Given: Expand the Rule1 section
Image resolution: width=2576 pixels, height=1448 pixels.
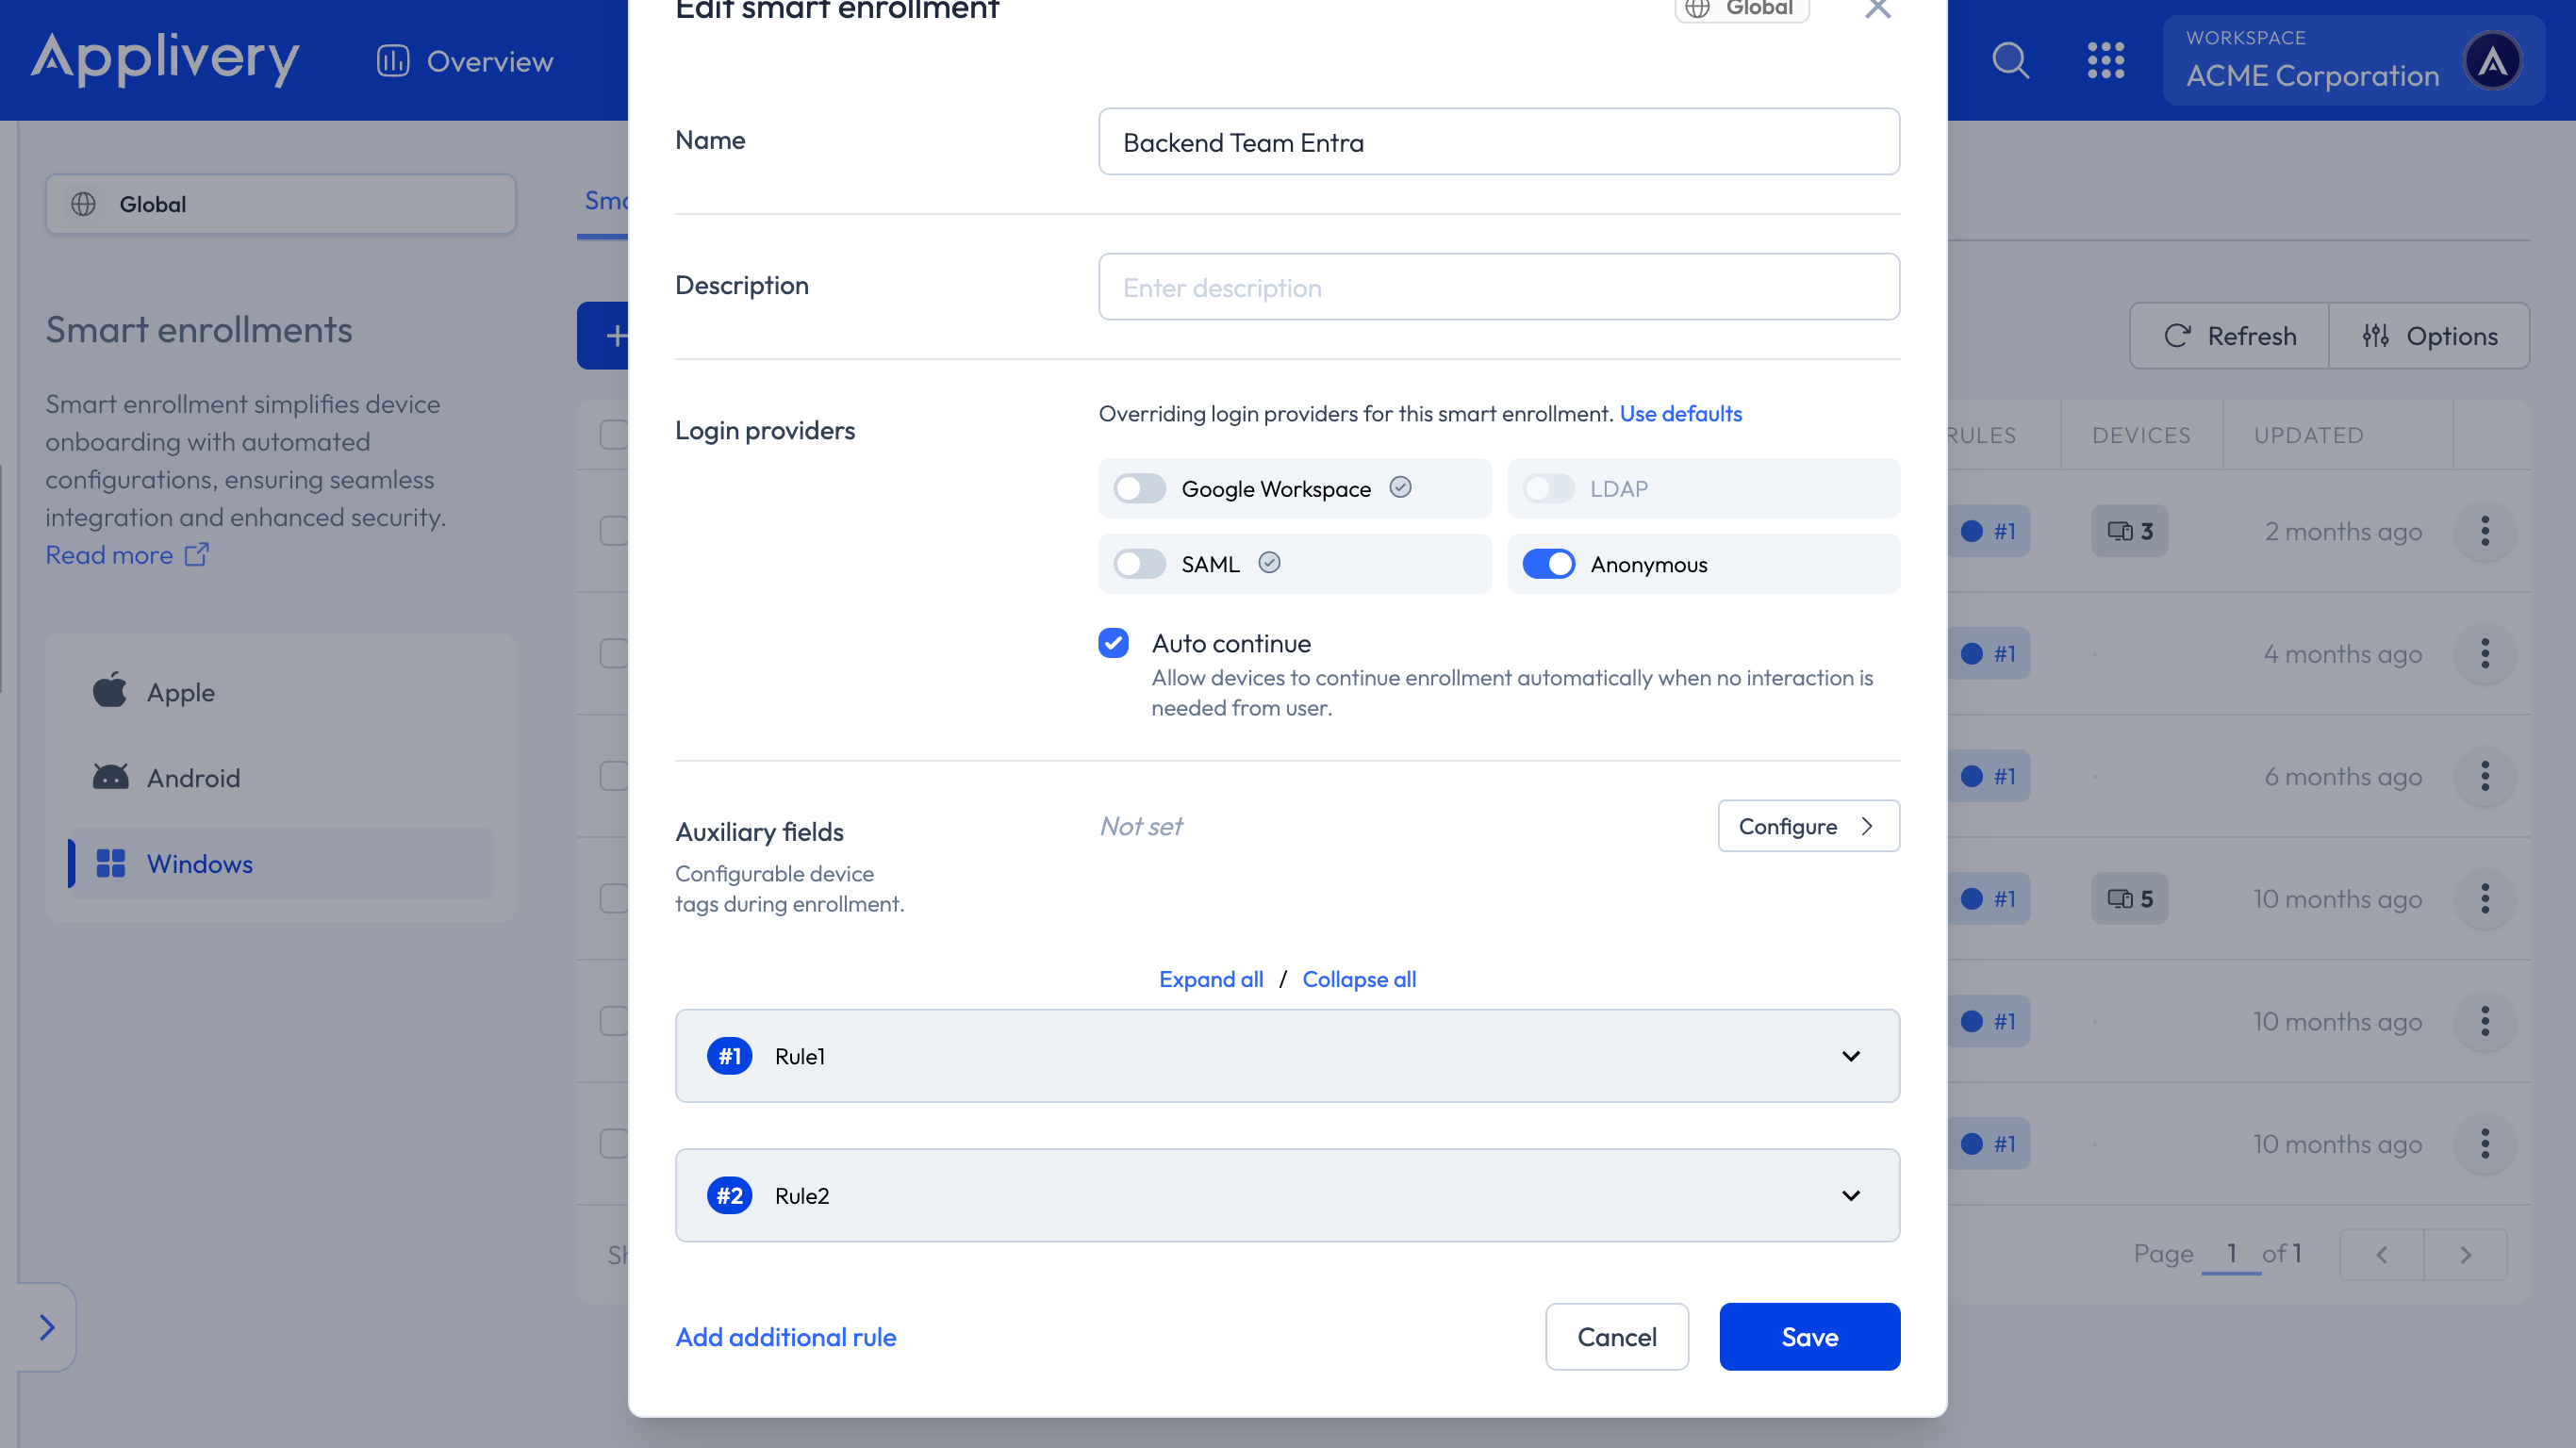Looking at the screenshot, I should click(x=1850, y=1056).
